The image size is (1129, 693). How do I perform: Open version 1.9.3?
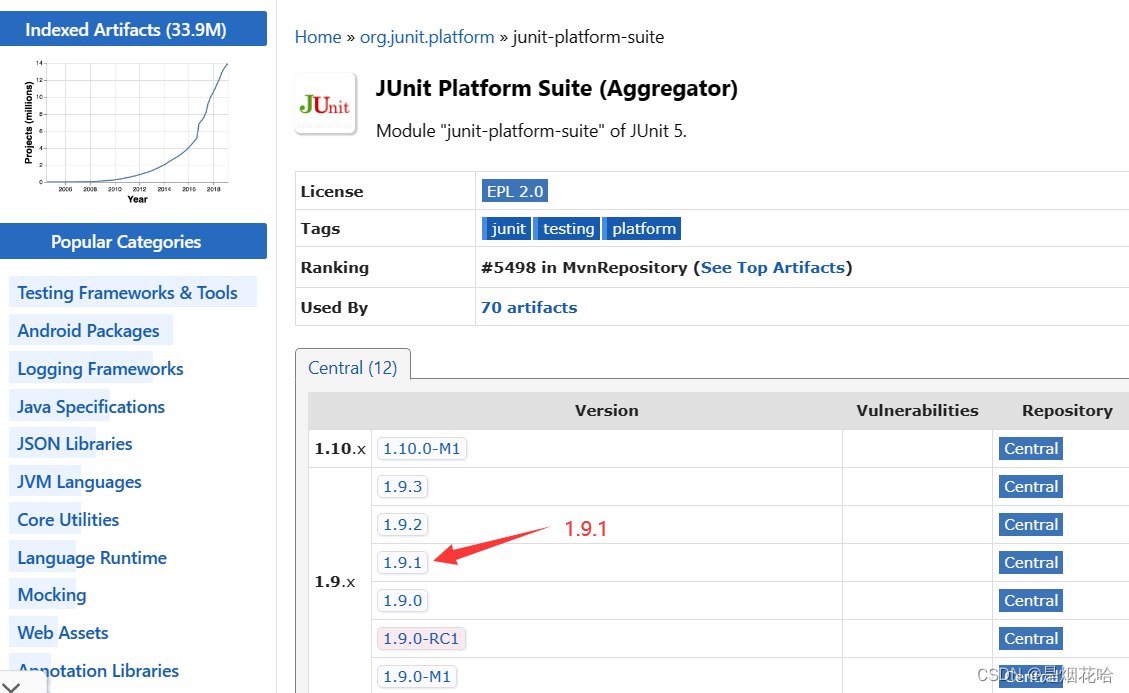point(402,486)
